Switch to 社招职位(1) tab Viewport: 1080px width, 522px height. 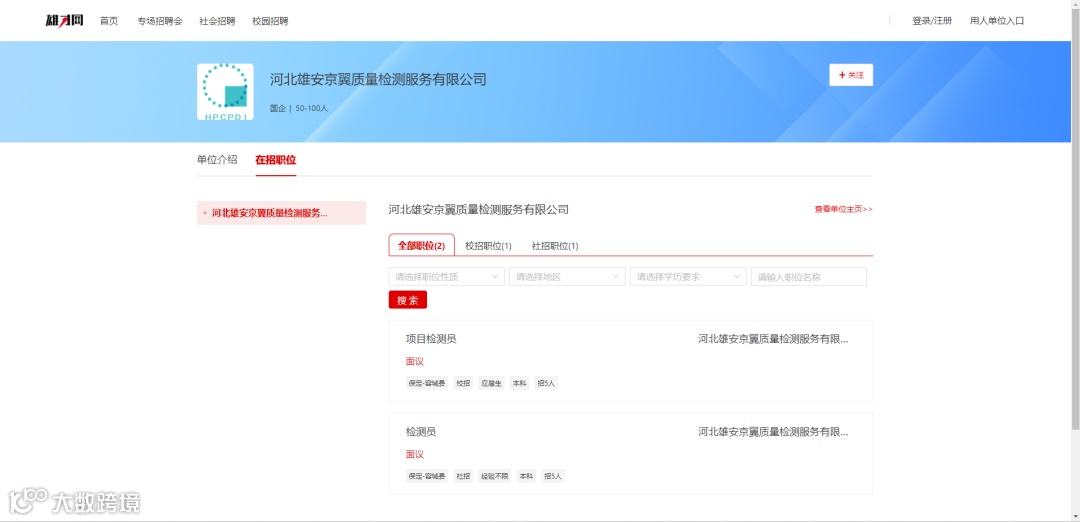[555, 245]
